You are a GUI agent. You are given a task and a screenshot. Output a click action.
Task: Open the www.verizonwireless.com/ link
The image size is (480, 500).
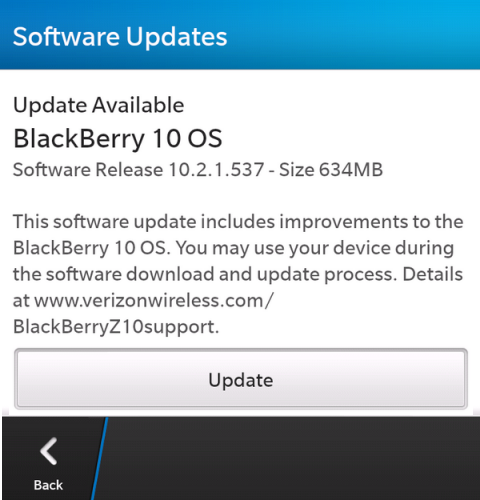point(154,301)
